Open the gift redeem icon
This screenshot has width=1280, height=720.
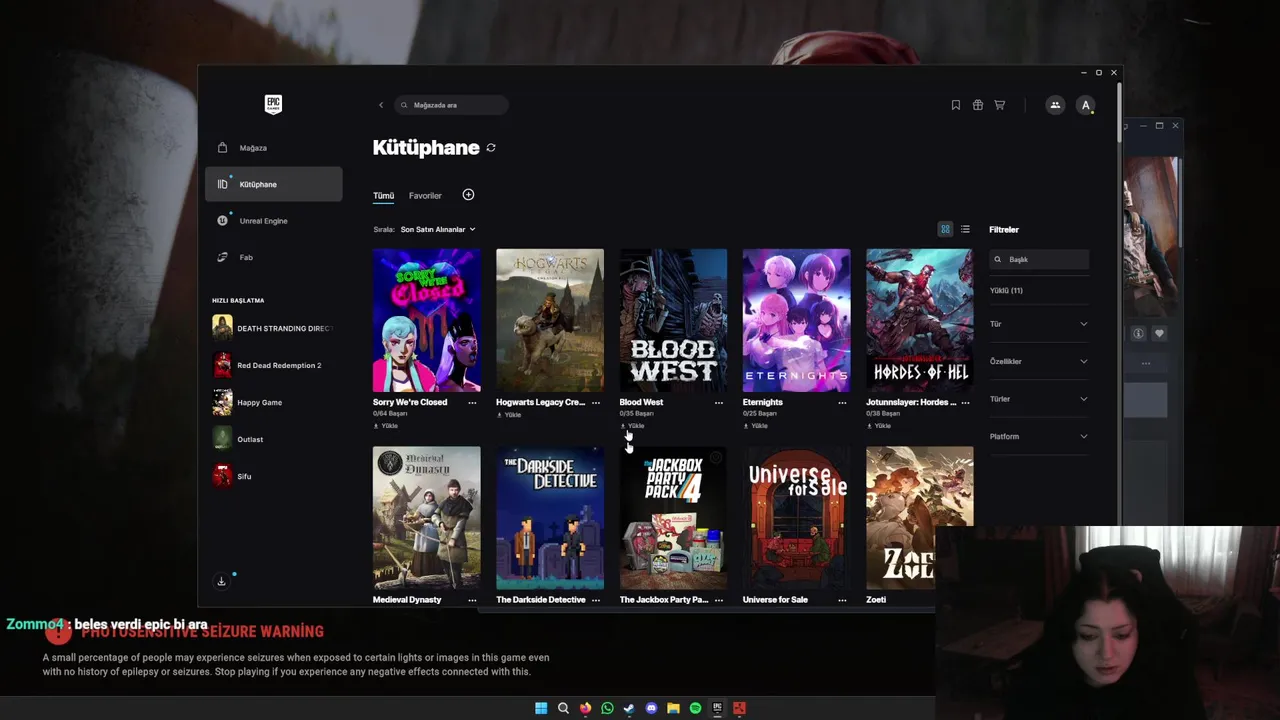coord(978,105)
